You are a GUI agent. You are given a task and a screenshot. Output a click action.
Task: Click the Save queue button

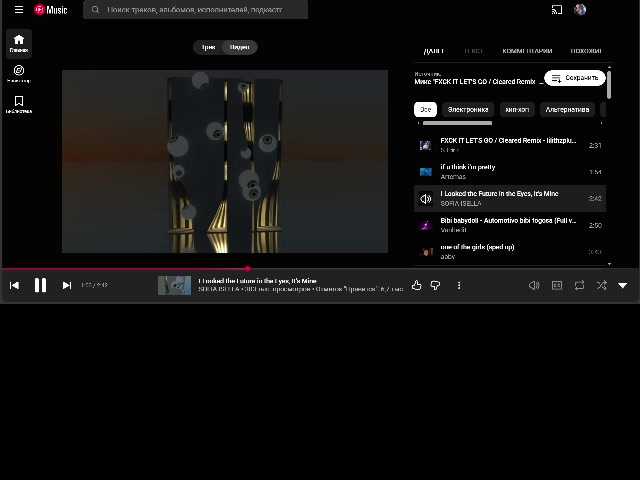575,78
